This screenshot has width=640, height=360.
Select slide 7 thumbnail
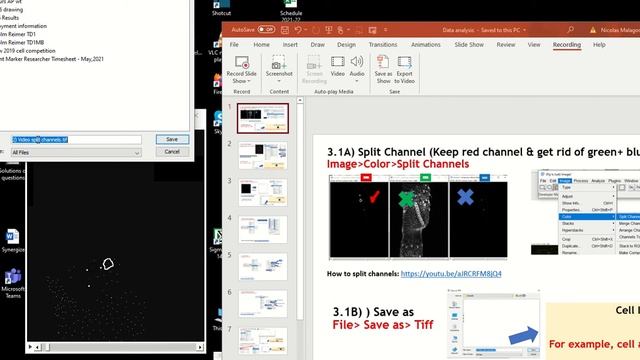click(x=262, y=341)
